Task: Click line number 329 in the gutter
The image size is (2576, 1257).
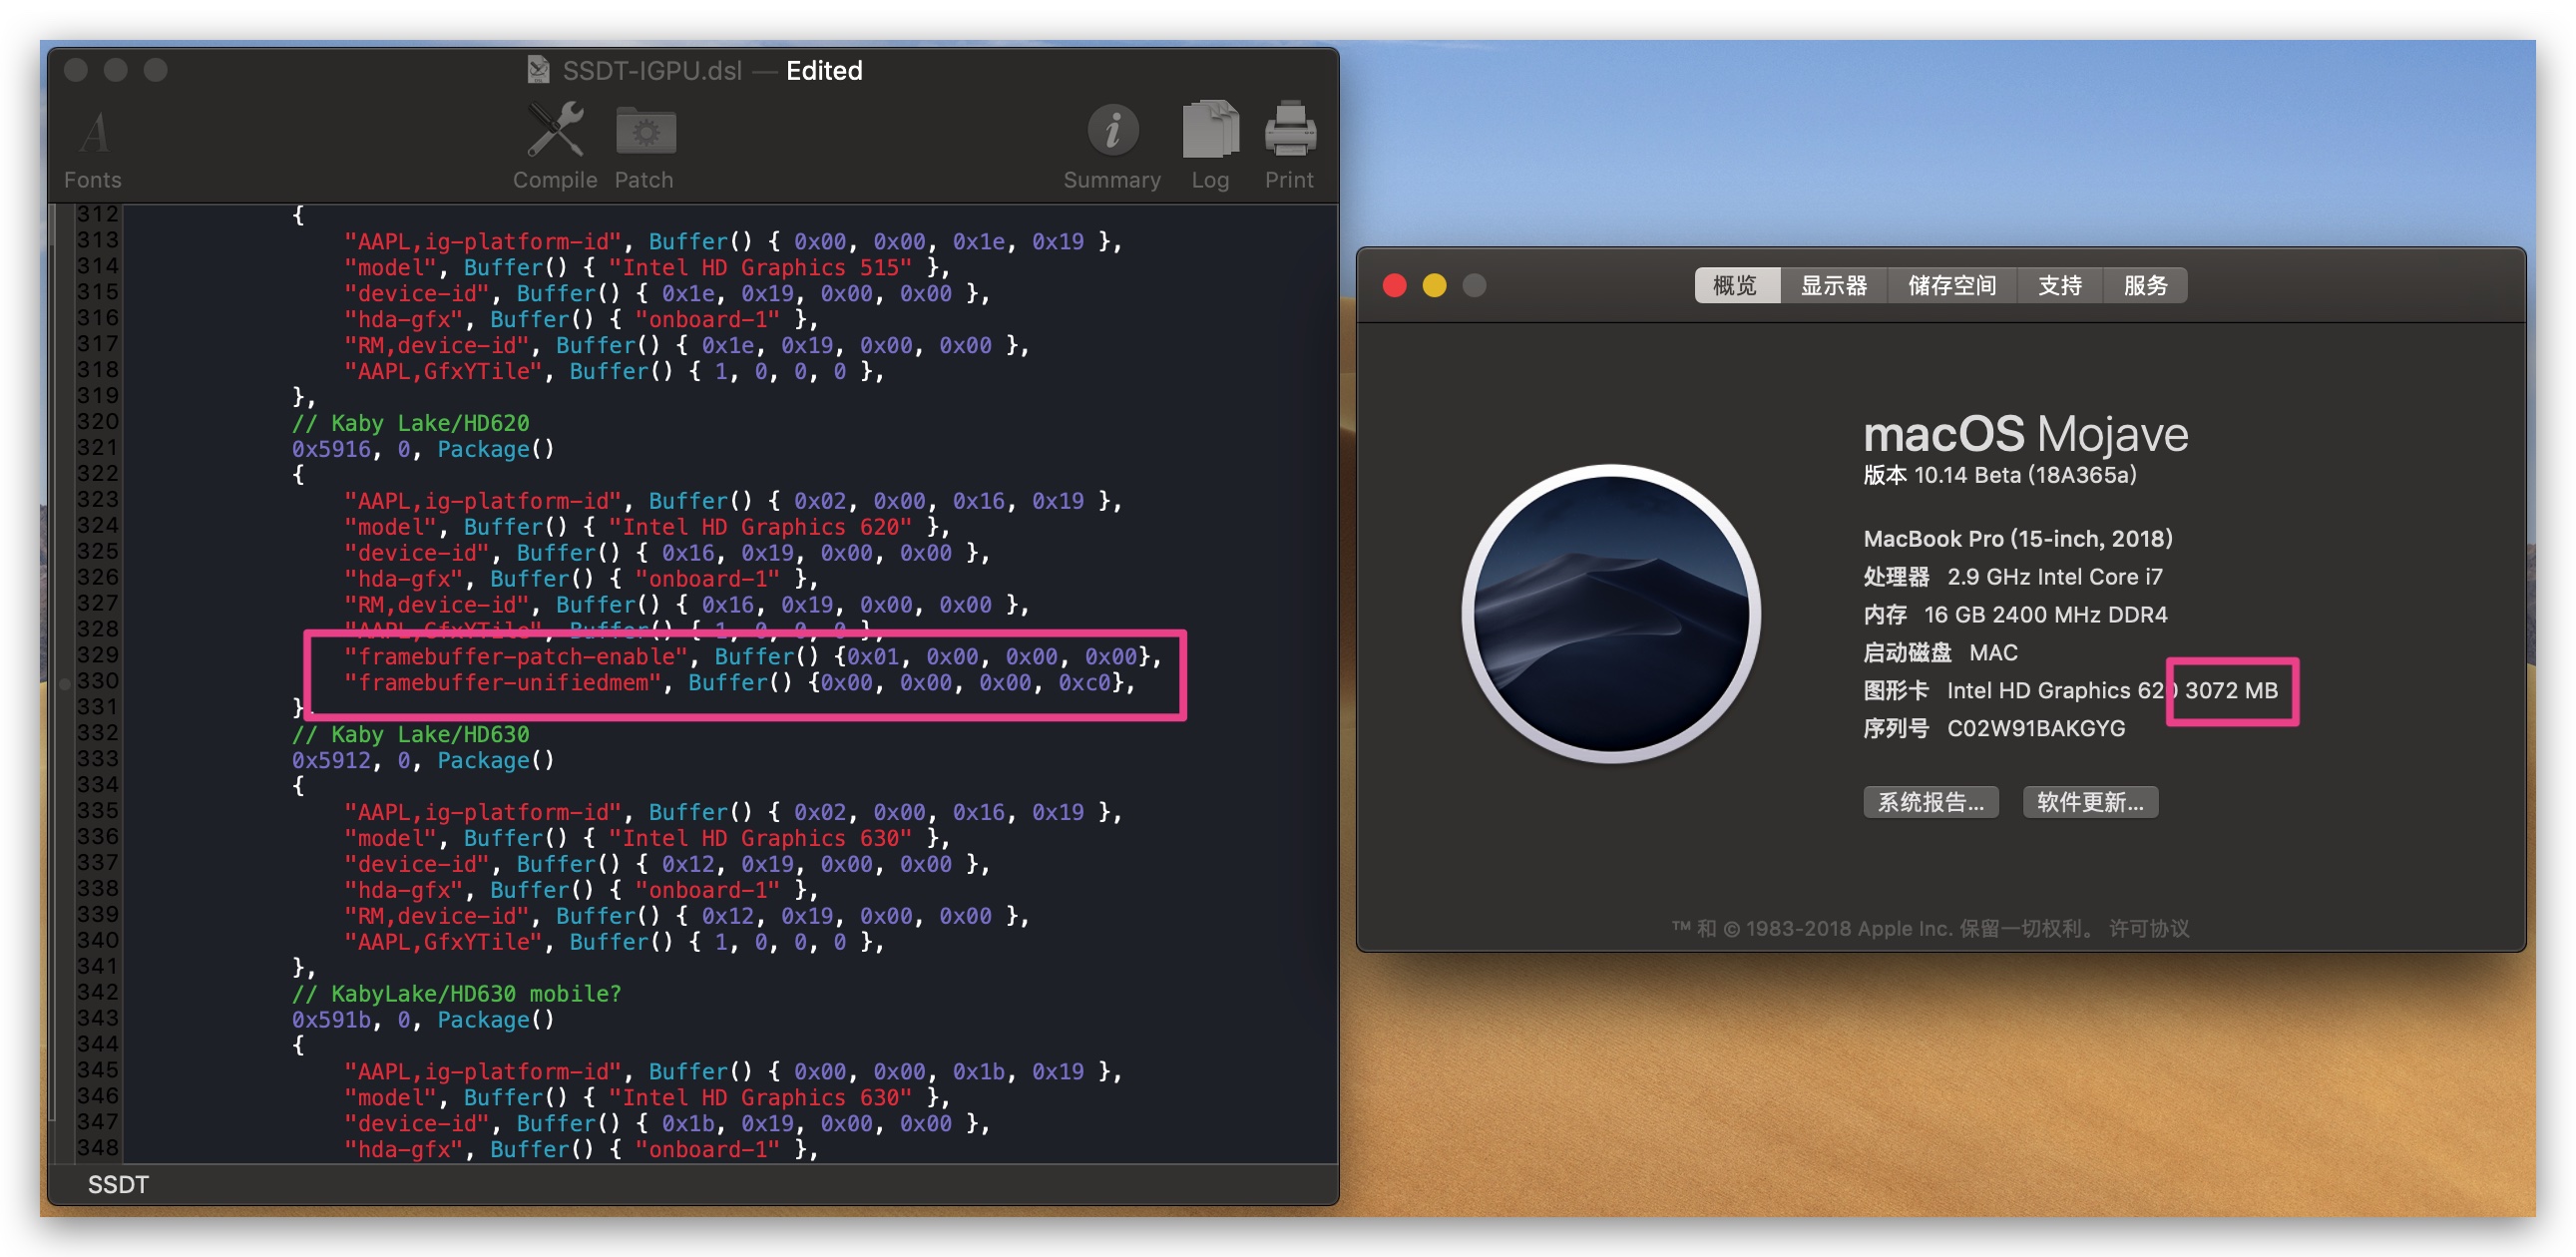Action: [x=98, y=655]
